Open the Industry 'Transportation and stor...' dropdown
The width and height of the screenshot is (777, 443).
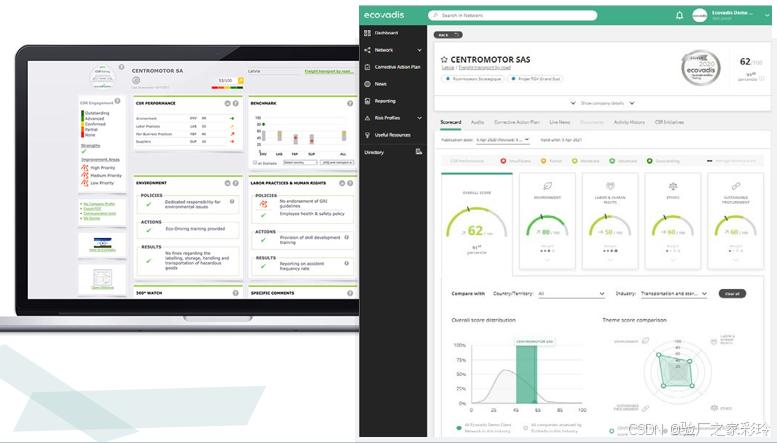[x=673, y=294]
